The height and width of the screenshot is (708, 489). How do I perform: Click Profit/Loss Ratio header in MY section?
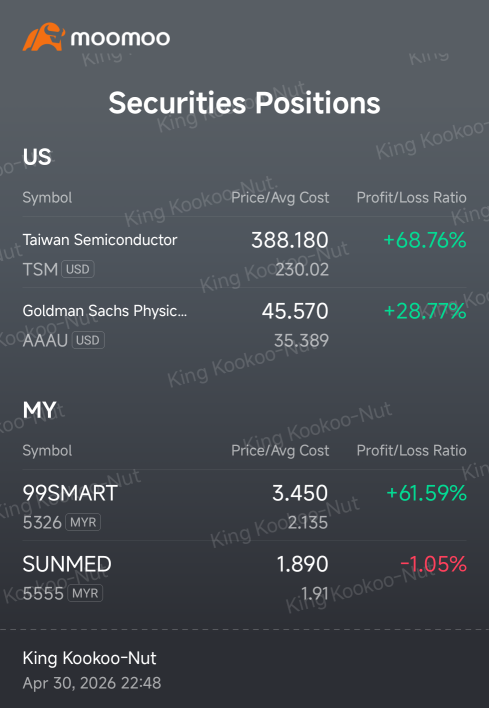[411, 451]
